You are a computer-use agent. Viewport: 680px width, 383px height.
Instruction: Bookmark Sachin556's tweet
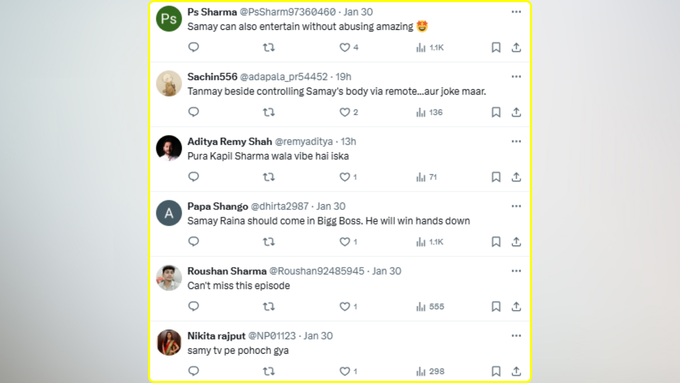click(x=496, y=112)
